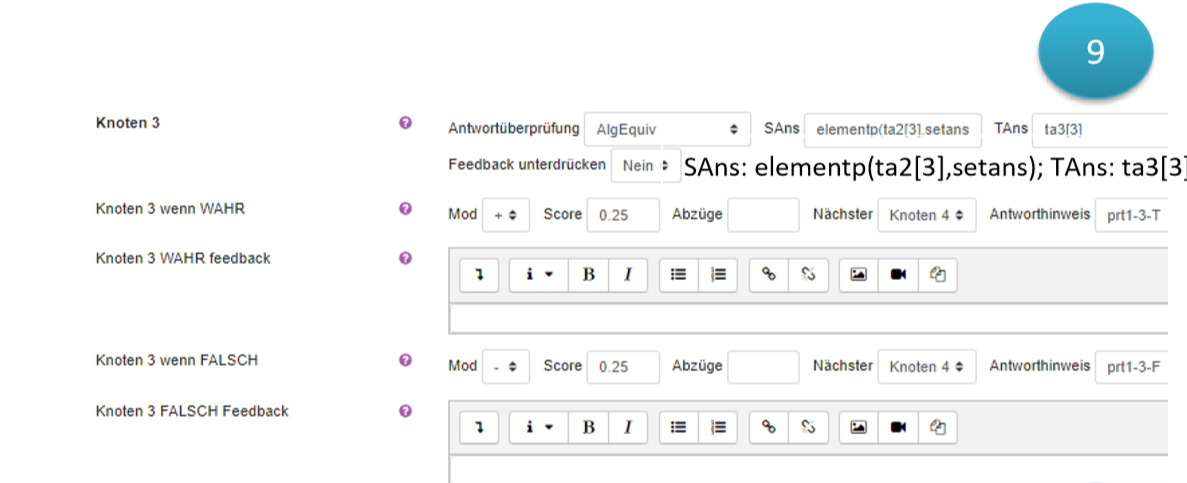Insert video media in FALSCH feedback editor
Screen dimensions: 1187x483
click(897, 427)
